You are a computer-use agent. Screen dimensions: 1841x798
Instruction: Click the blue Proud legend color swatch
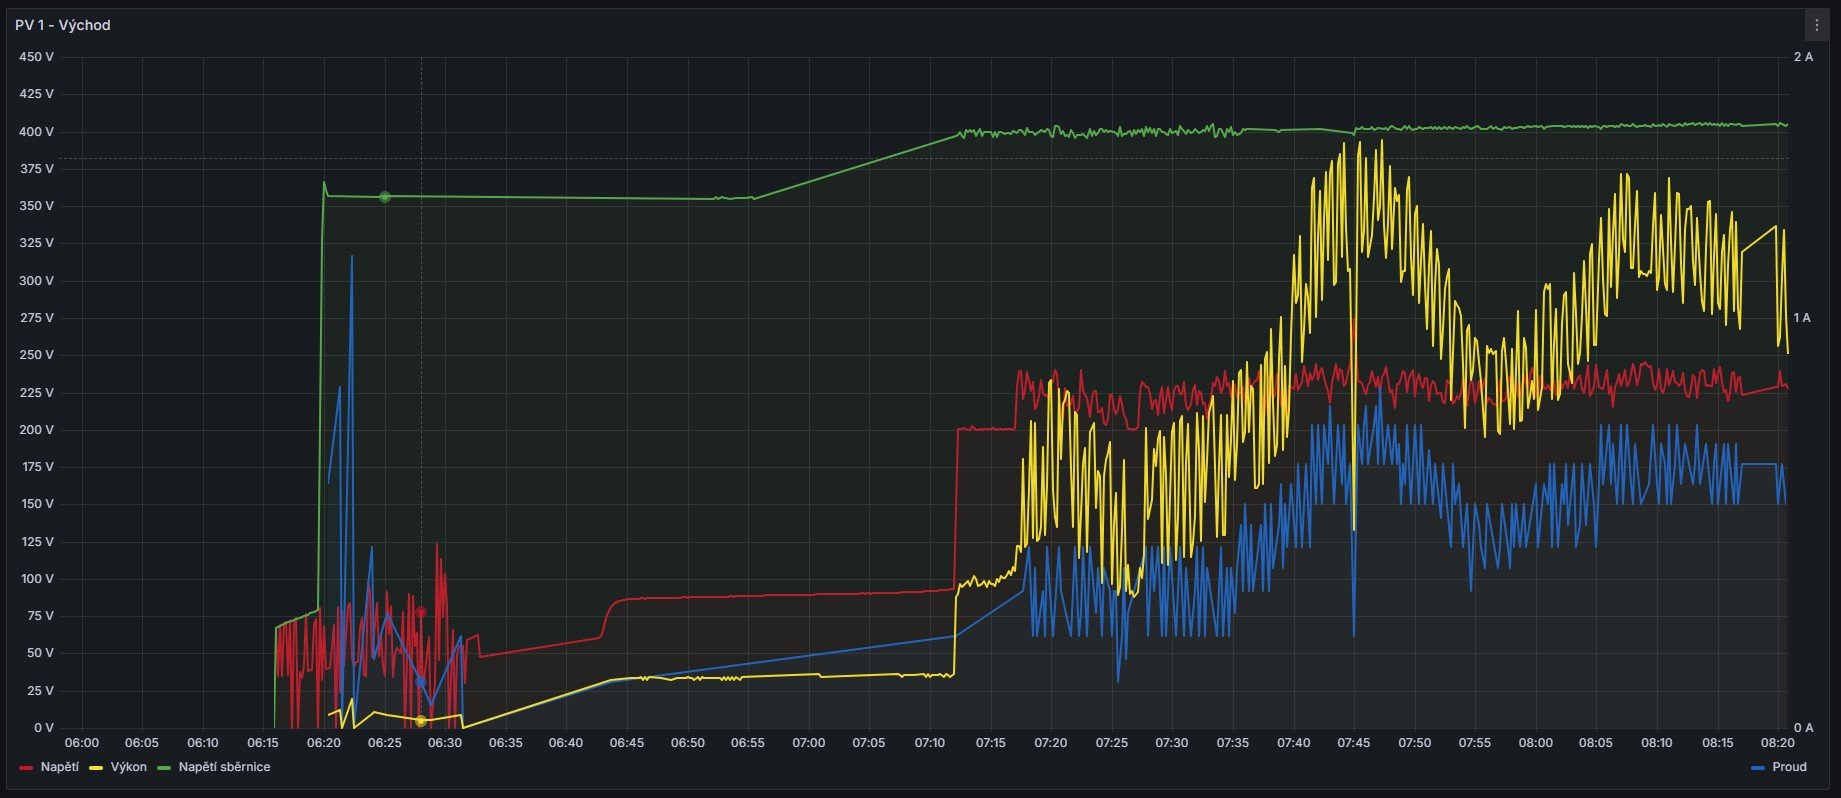pyautogui.click(x=1758, y=768)
